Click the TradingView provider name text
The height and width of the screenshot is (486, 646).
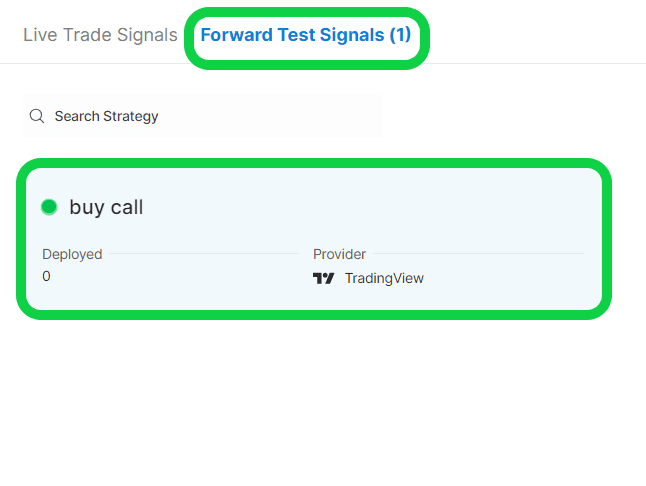coord(384,278)
